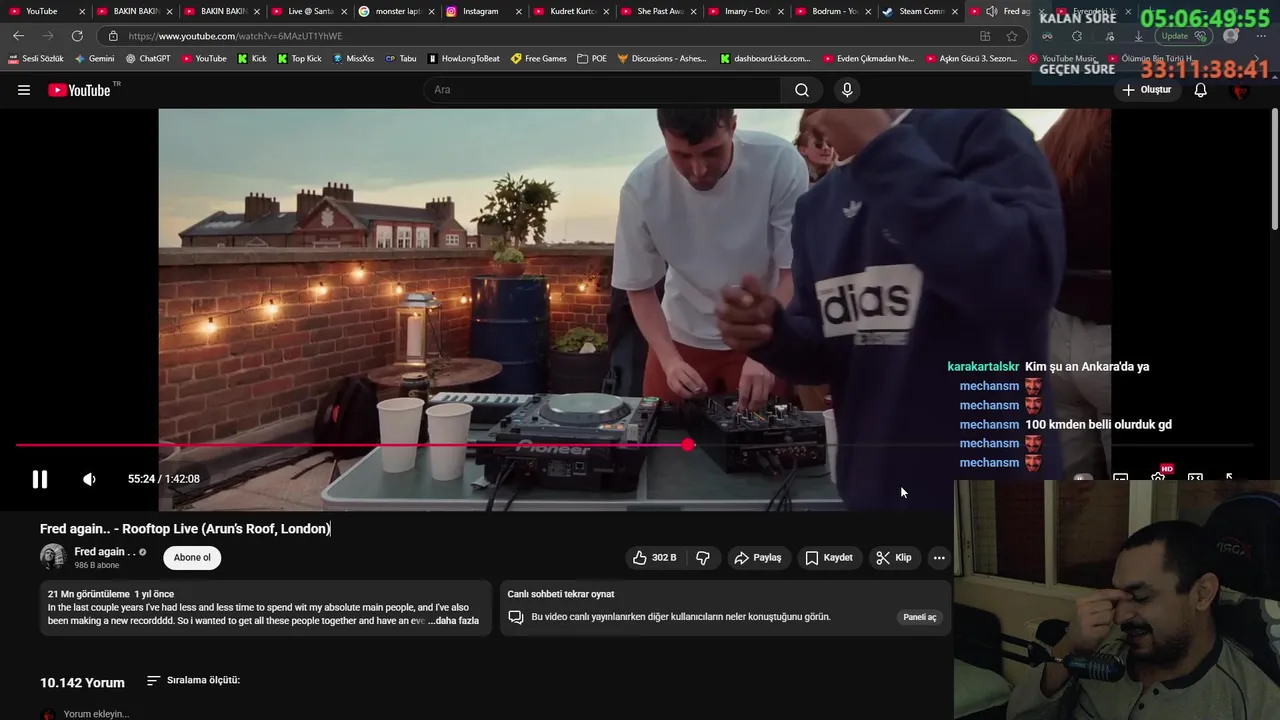The height and width of the screenshot is (720, 1280).
Task: Open the Sıralama ölçütü sort dropdown
Action: (x=193, y=680)
